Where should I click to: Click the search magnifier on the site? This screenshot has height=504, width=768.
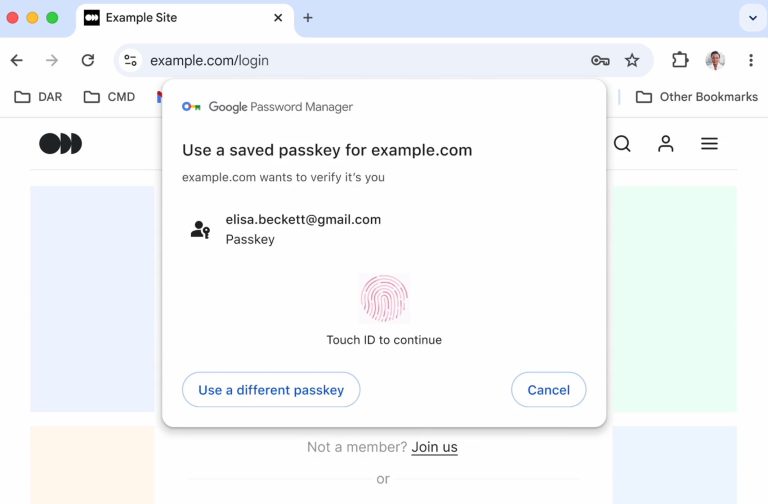pos(622,144)
